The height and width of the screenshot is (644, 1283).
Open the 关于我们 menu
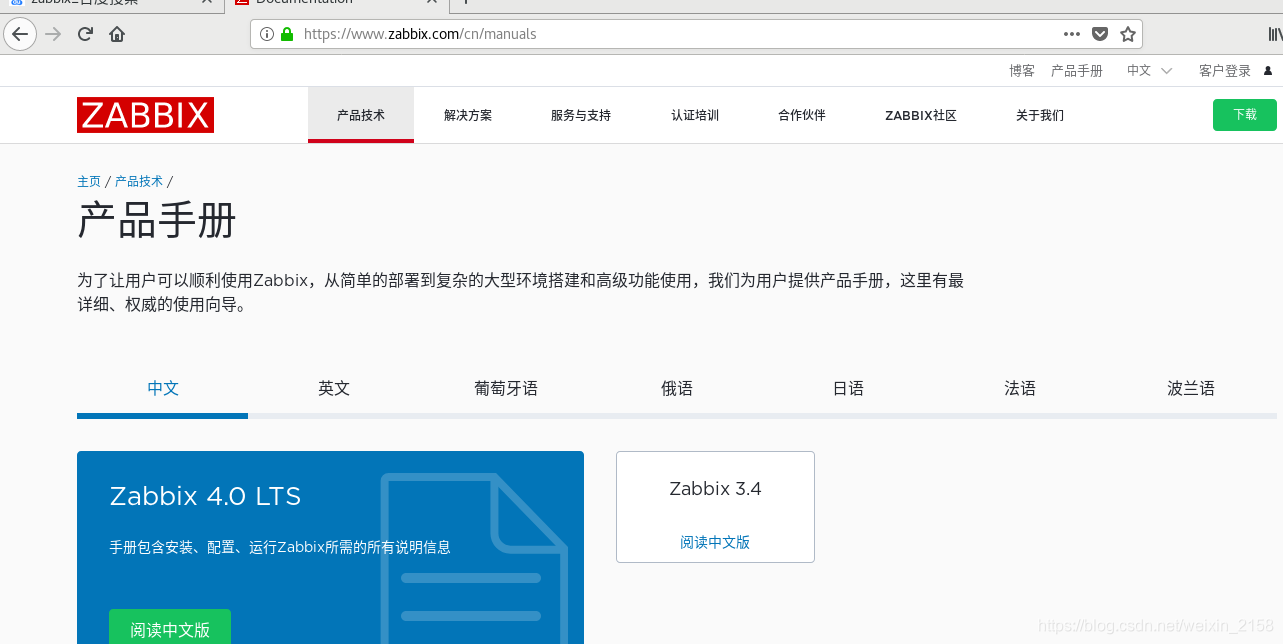click(1040, 115)
